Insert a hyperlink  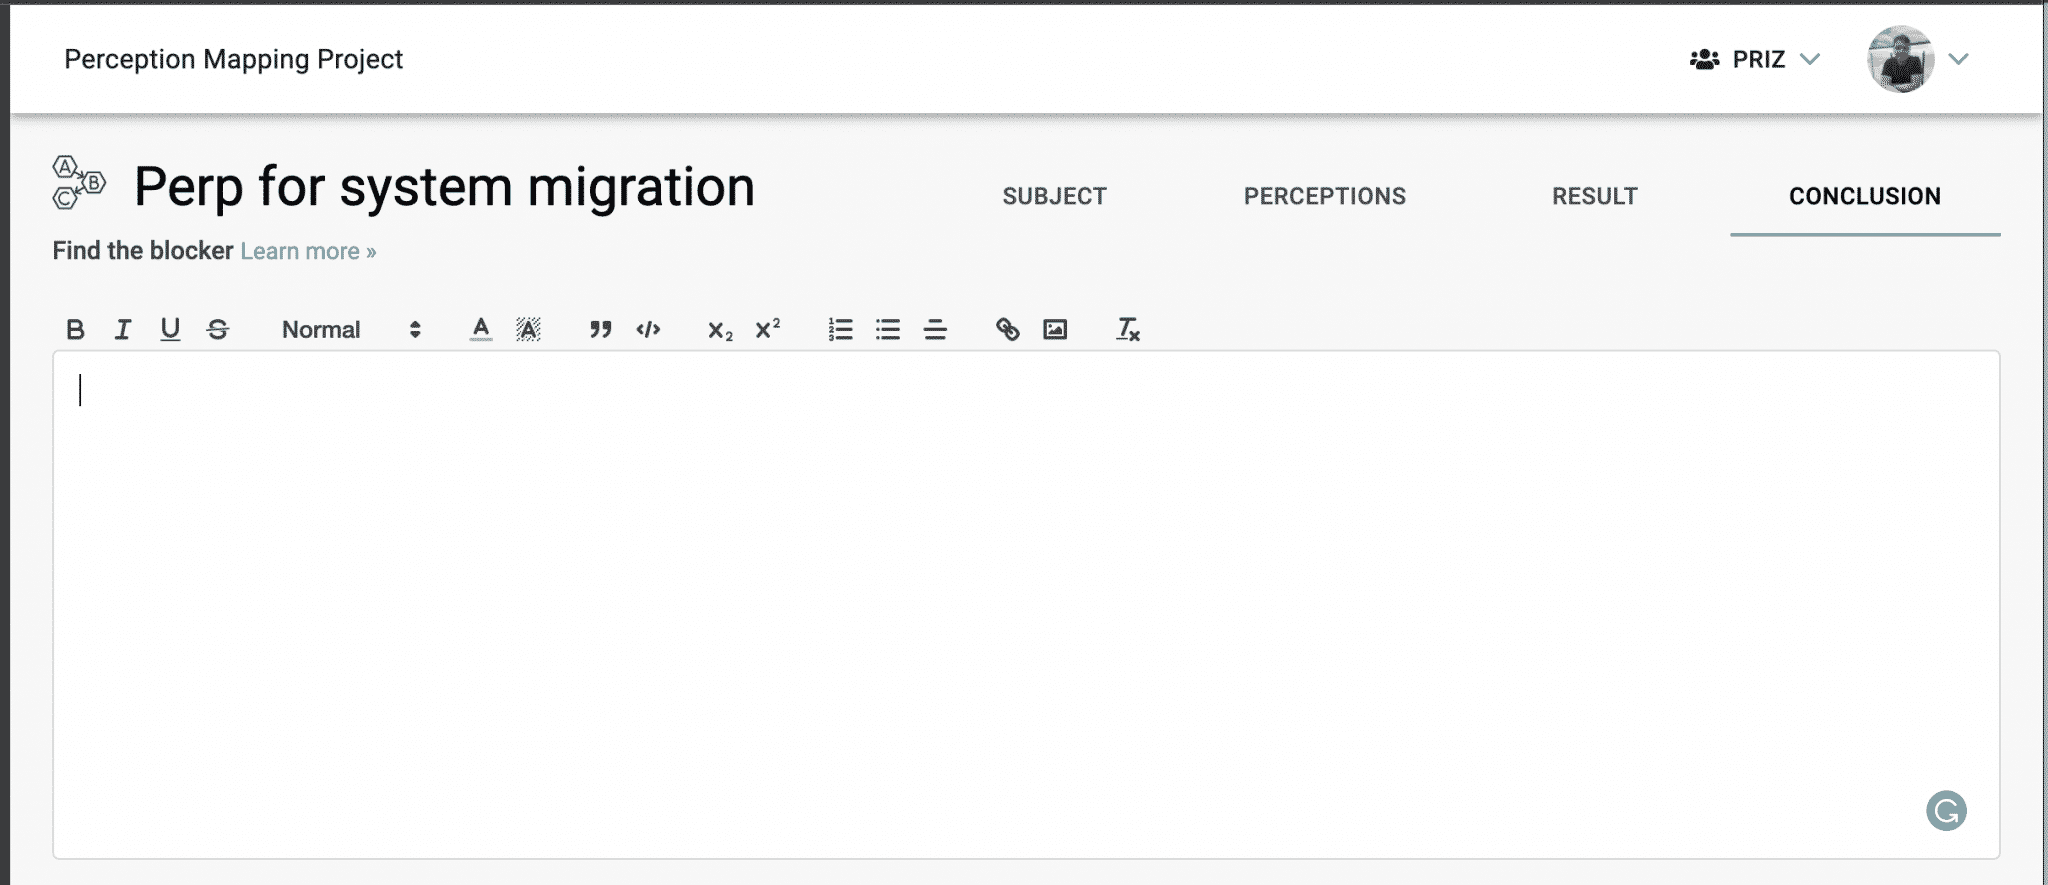coord(1007,329)
